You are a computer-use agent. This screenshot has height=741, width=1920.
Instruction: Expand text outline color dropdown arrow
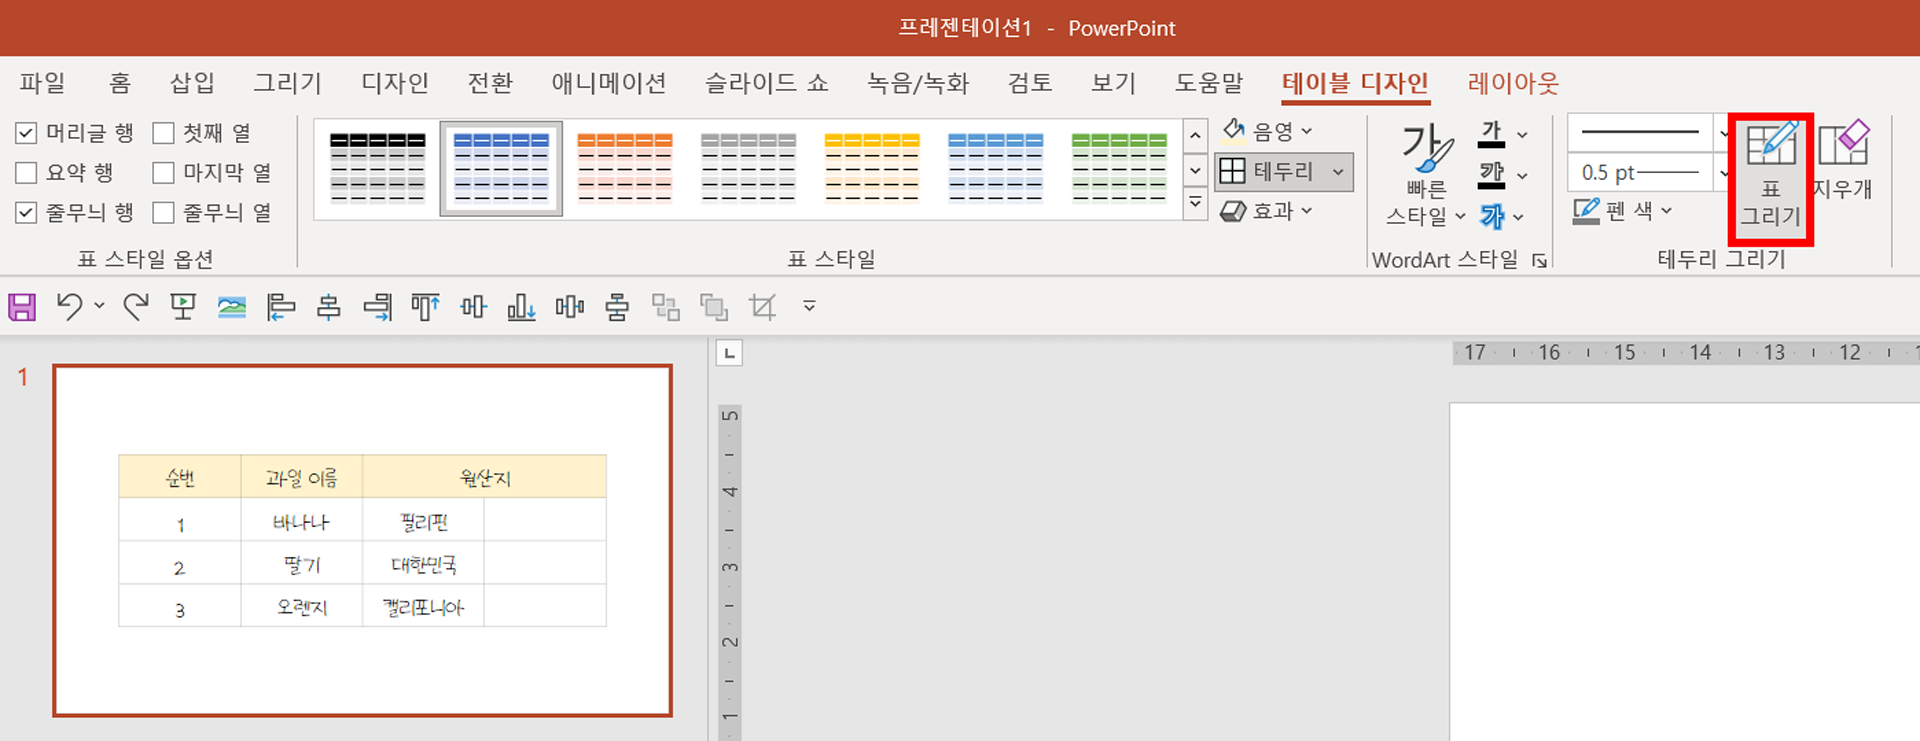[x=1522, y=175]
